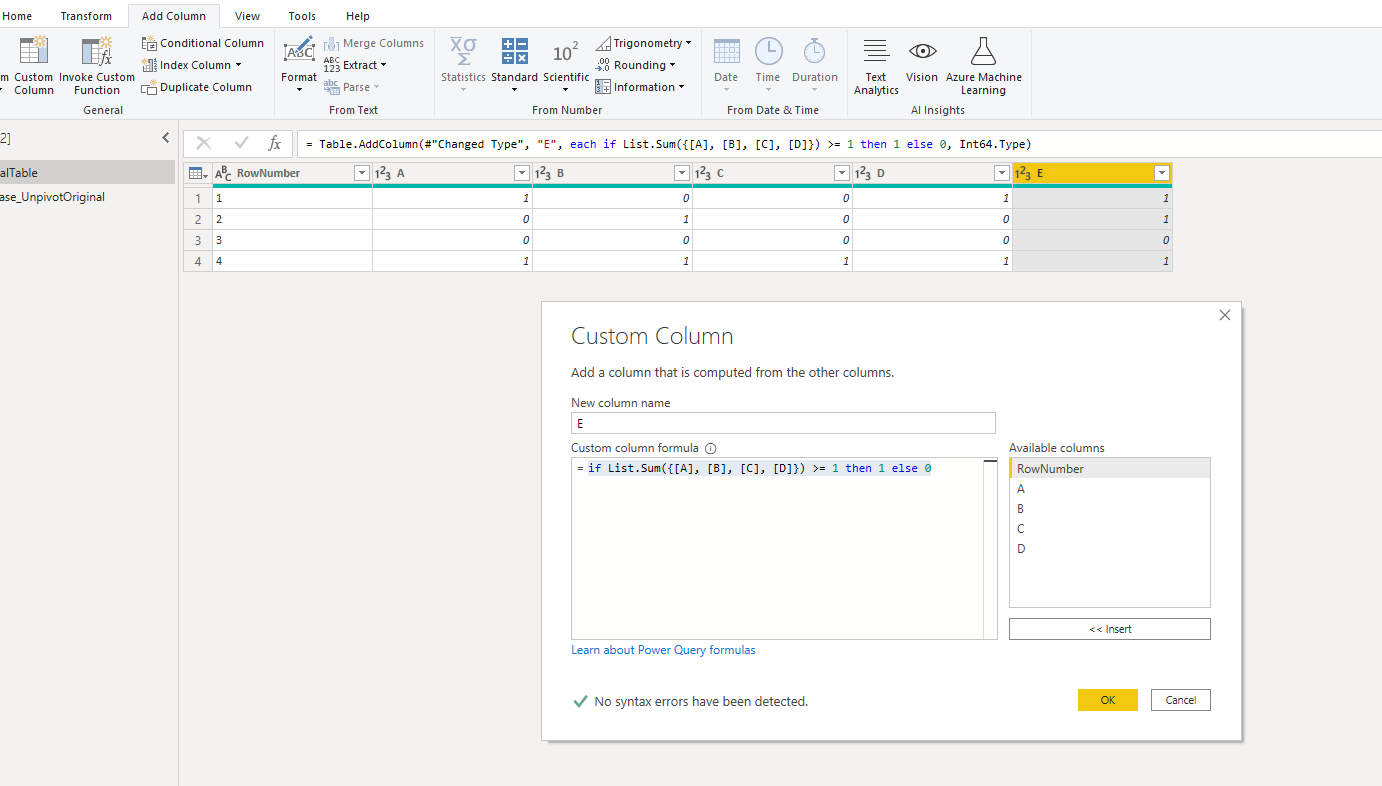This screenshot has width=1382, height=786.
Task: Click the << Insert button
Action: [x=1110, y=629]
